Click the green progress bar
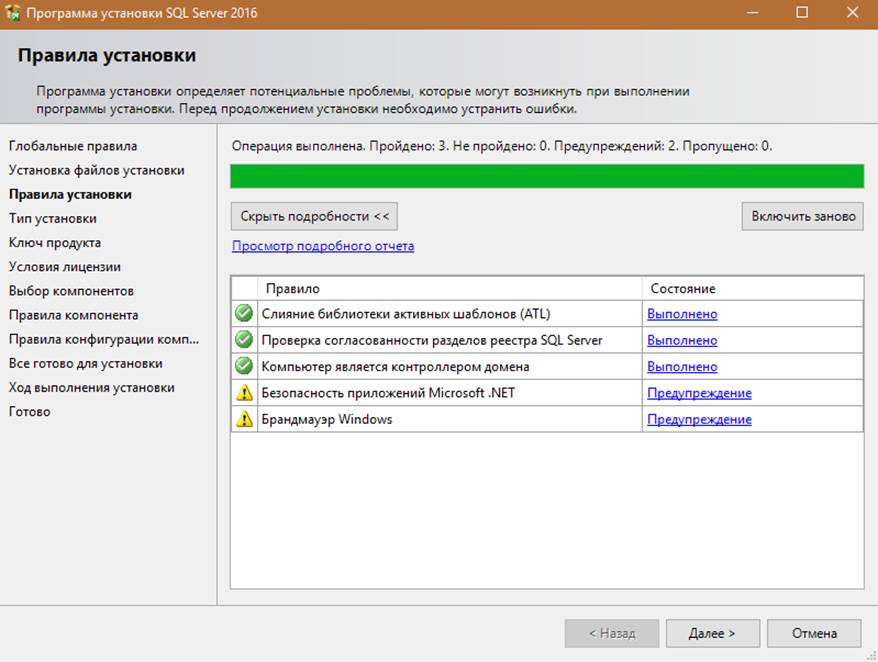 tap(547, 176)
